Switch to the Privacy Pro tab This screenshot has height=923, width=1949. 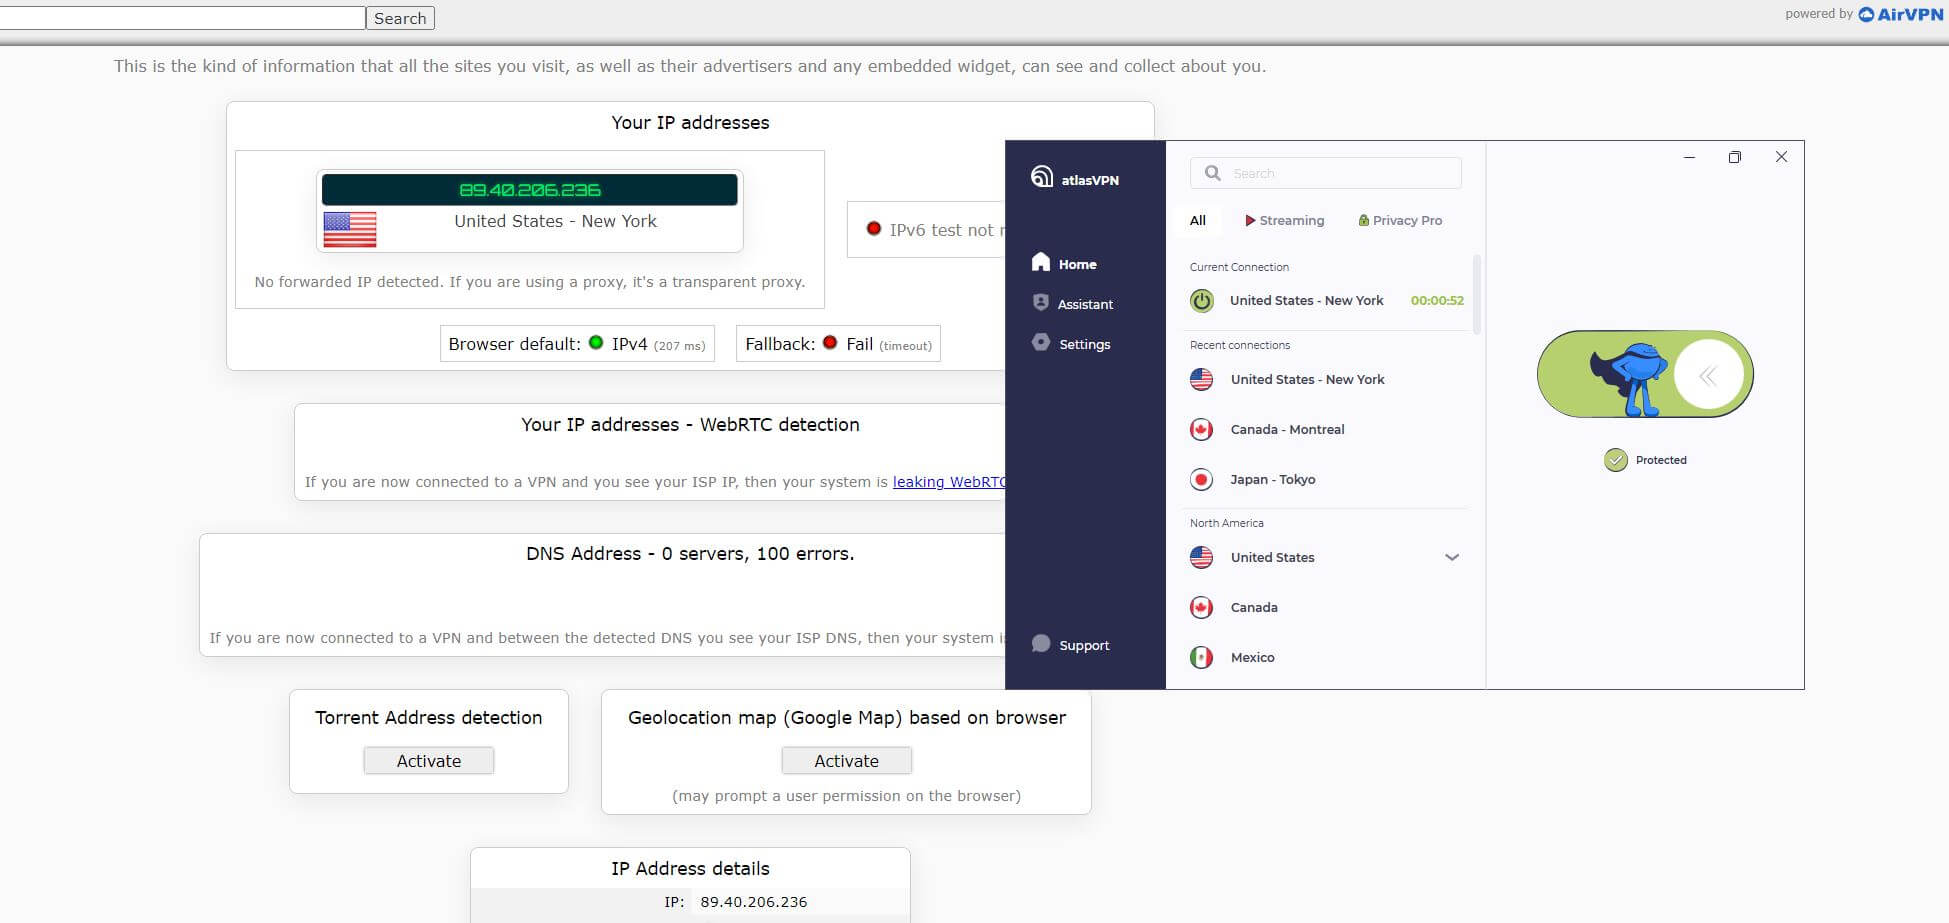pyautogui.click(x=1400, y=220)
